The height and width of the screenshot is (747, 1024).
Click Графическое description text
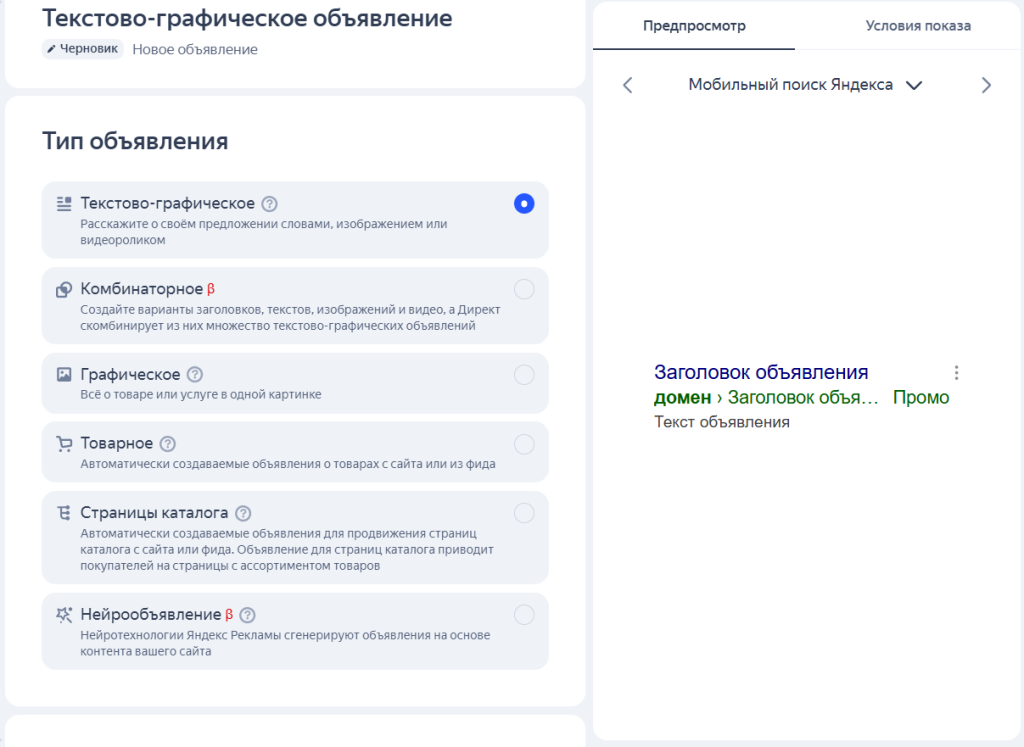point(201,394)
